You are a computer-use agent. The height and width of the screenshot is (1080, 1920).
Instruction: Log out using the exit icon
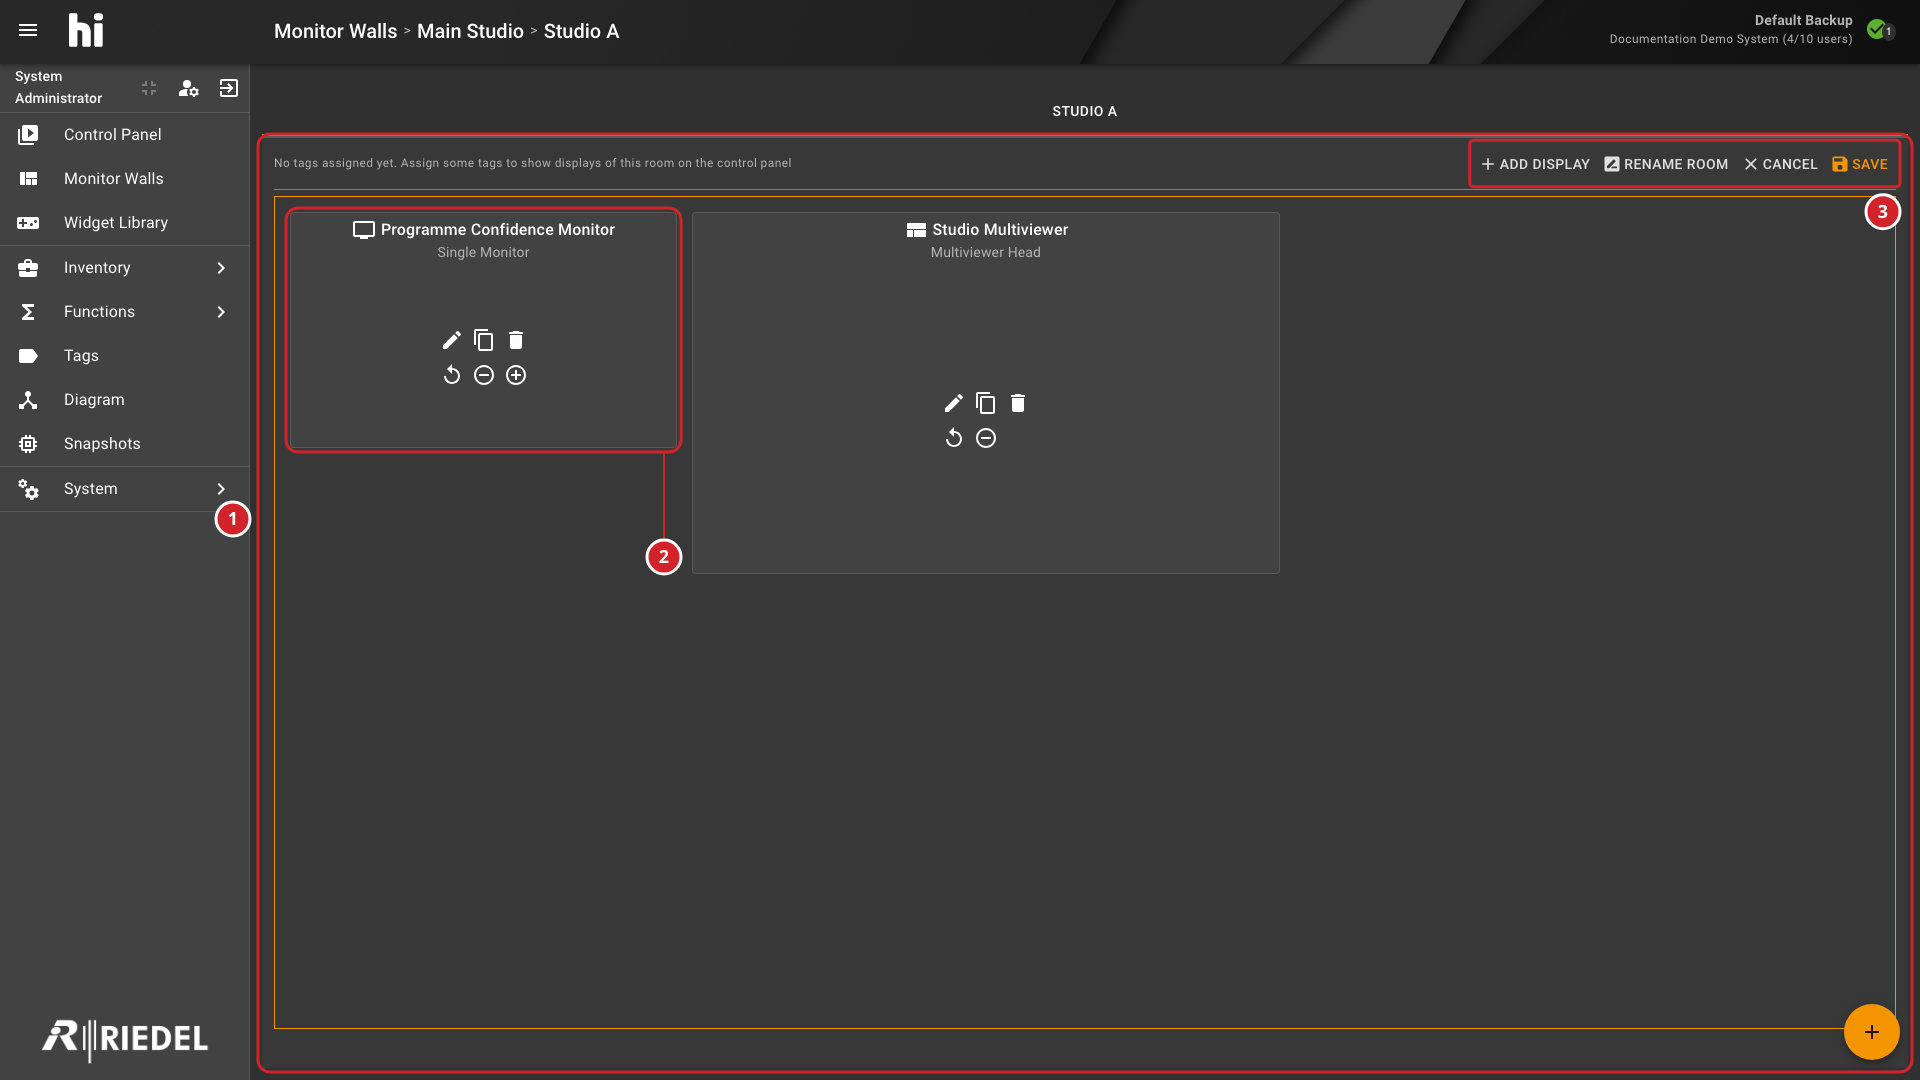[229, 88]
